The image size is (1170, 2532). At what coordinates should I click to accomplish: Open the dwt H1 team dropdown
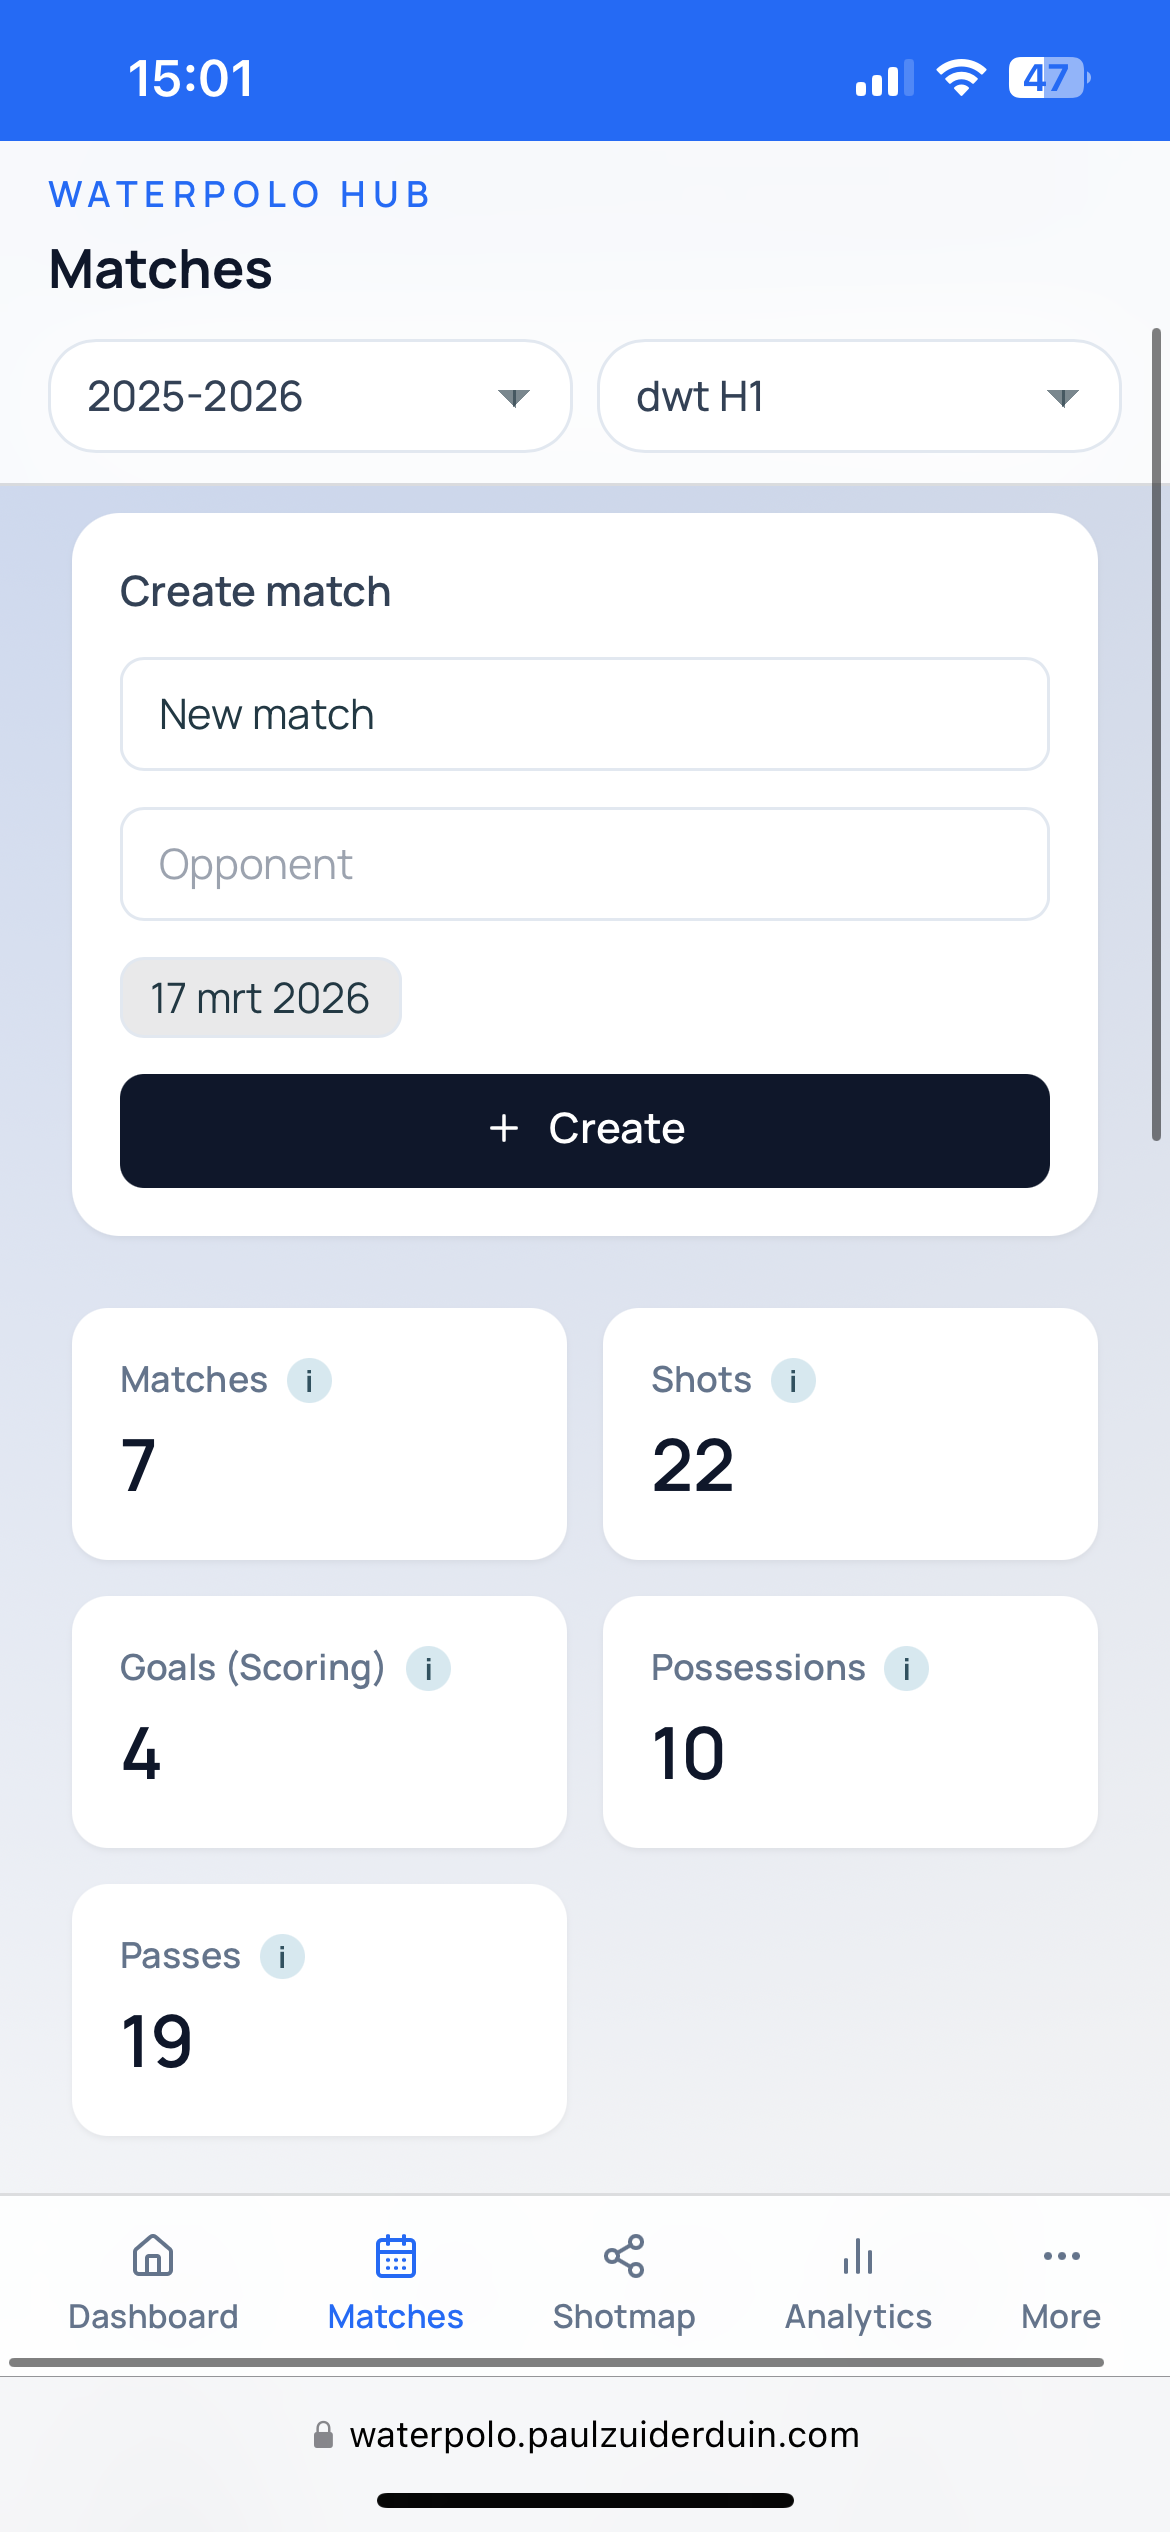pos(858,396)
